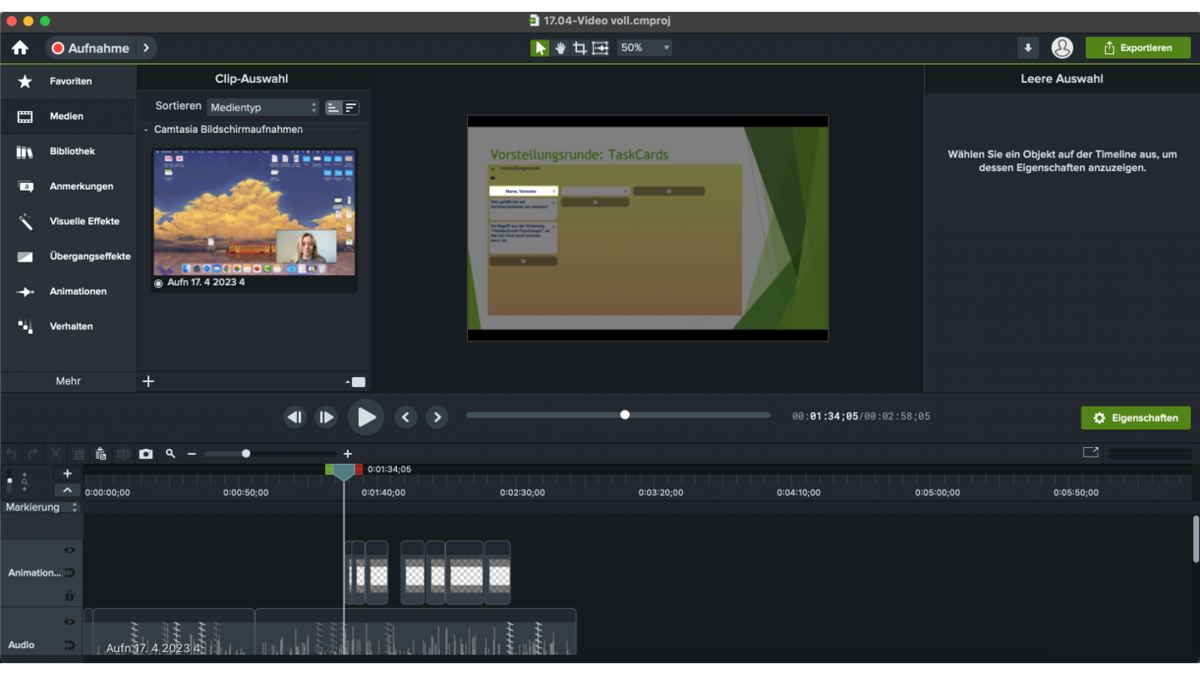This screenshot has height=675, width=1200.
Task: Toggle visibility of the Audio track
Action: (x=69, y=622)
